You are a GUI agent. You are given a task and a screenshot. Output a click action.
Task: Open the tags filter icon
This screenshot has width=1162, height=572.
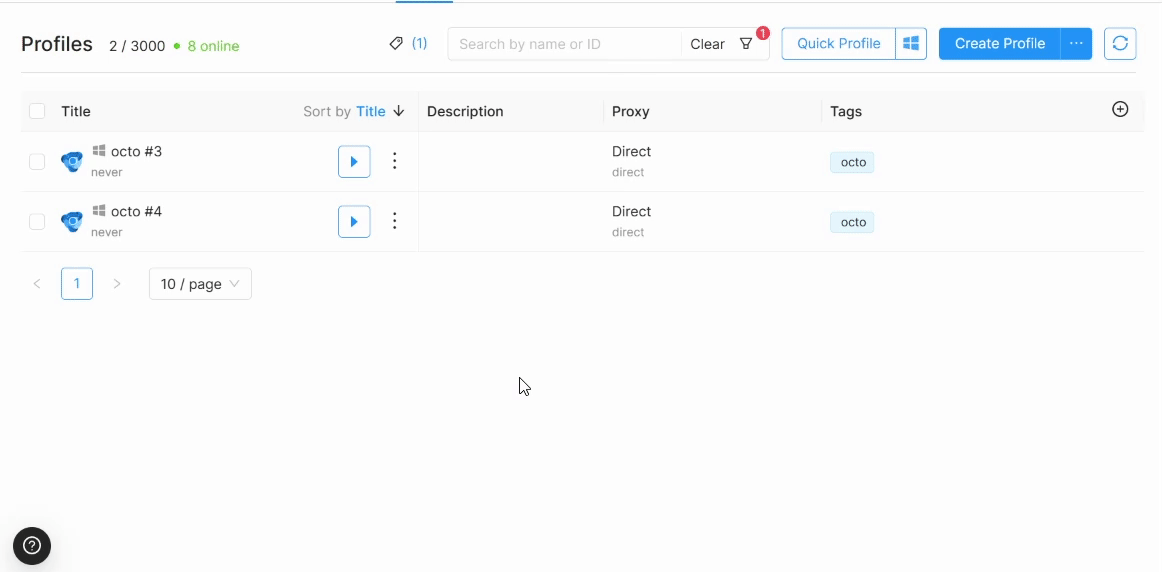click(396, 44)
